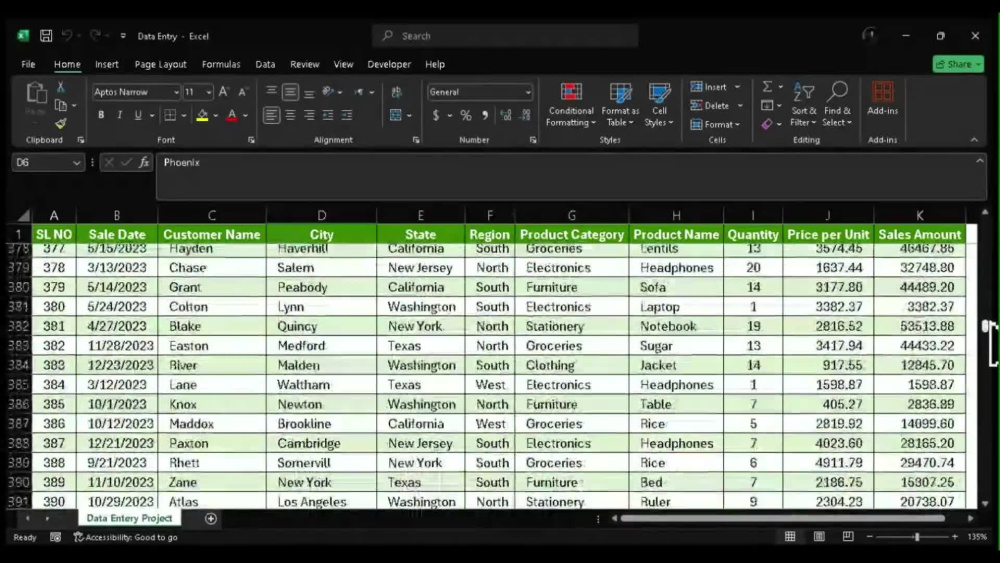Click the Clear eraser icon
1000x563 pixels.
[767, 124]
